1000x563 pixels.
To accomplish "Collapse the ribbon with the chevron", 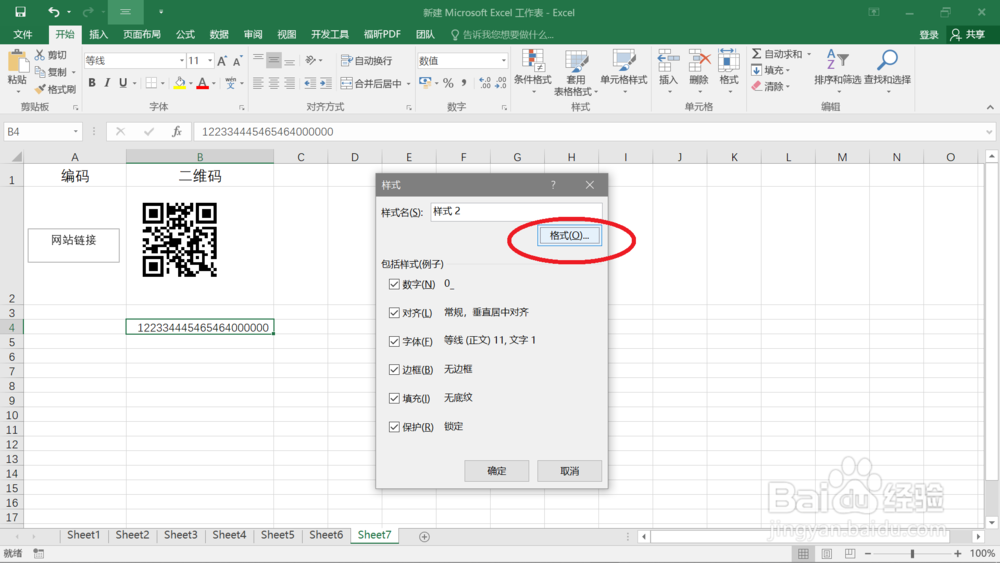I will pos(990,107).
